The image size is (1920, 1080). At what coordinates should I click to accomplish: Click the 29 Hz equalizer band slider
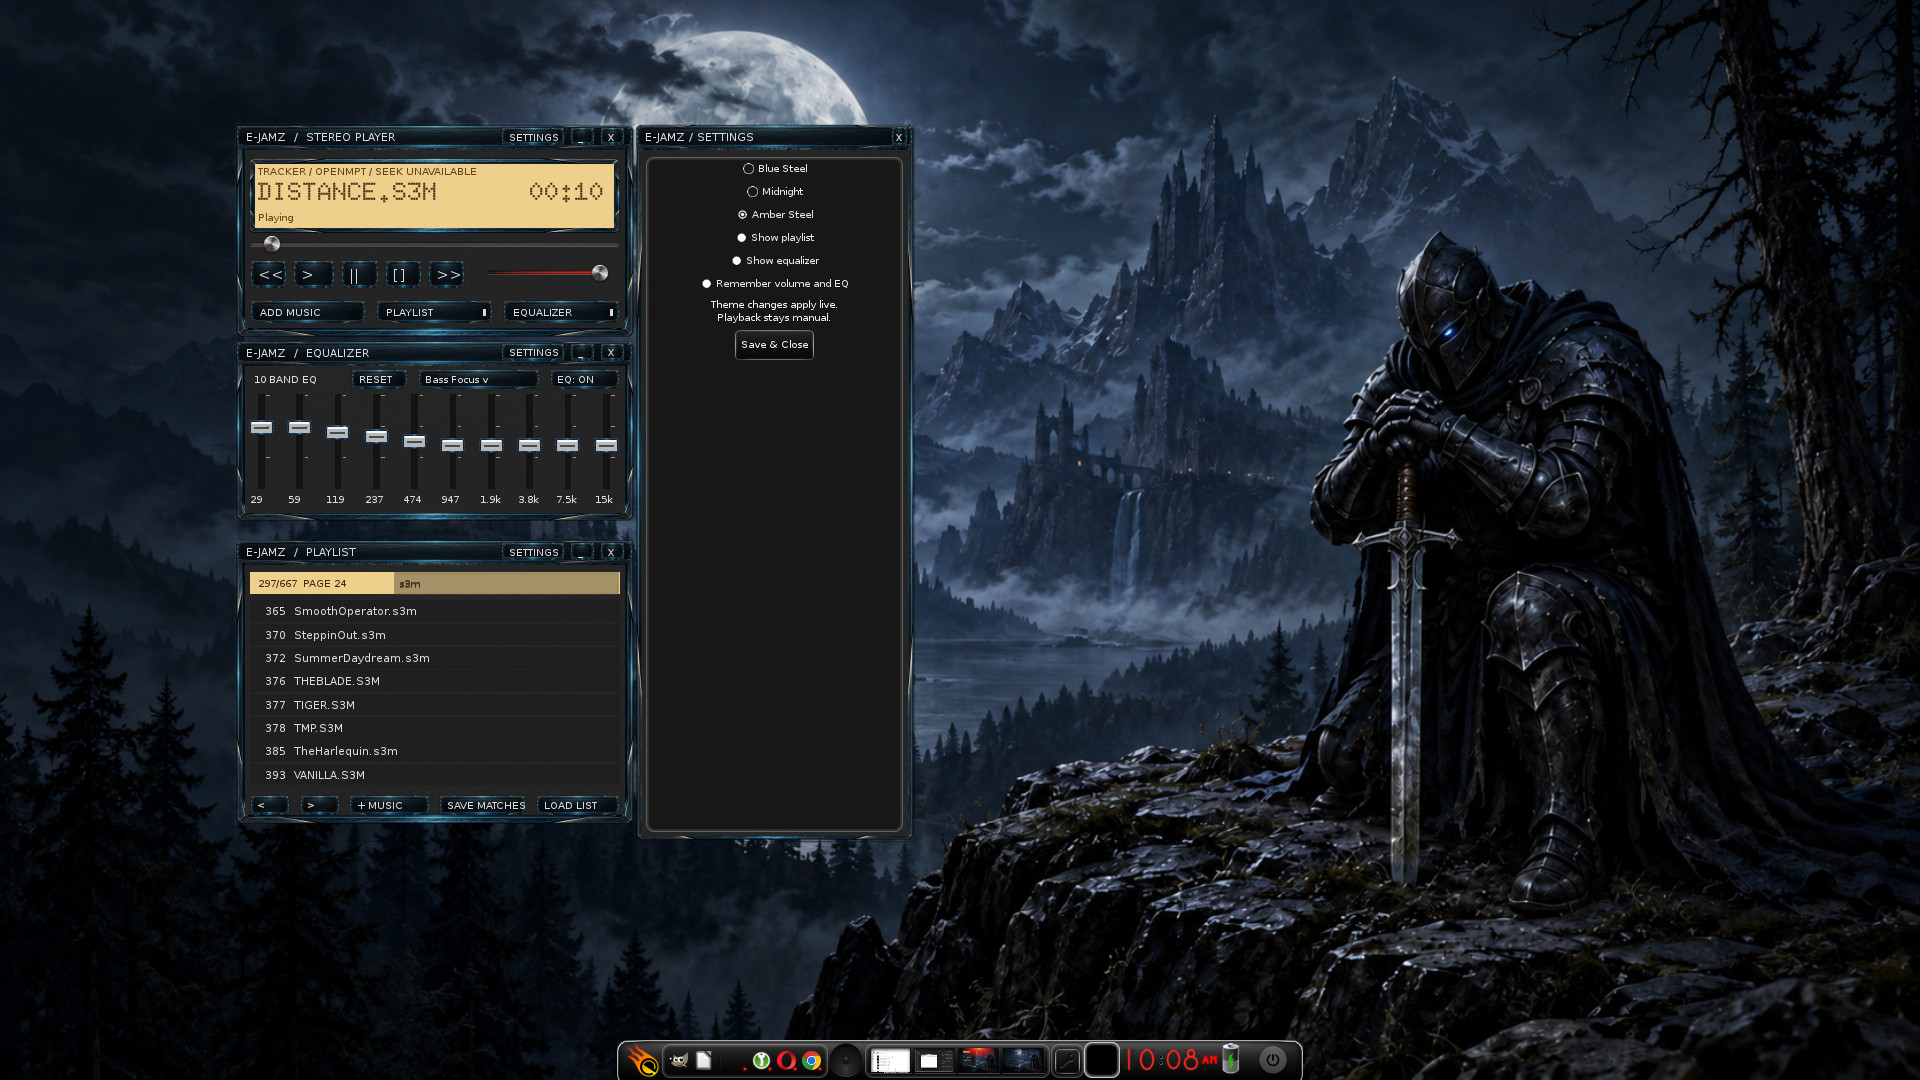pos(261,428)
